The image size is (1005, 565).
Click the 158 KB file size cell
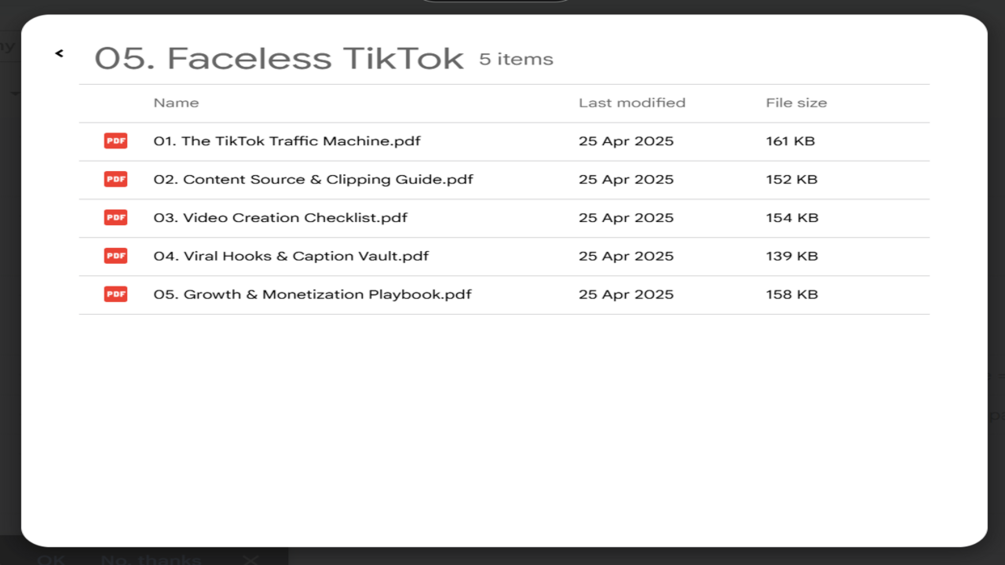coord(791,295)
